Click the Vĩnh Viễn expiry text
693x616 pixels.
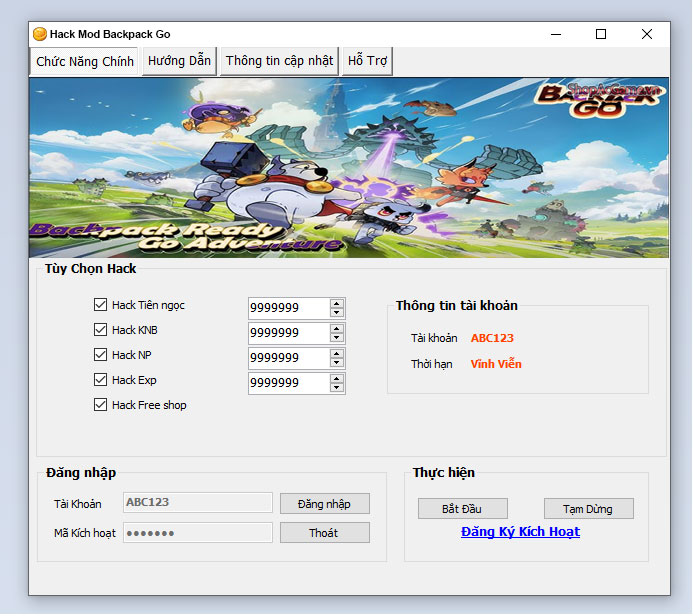tap(496, 364)
